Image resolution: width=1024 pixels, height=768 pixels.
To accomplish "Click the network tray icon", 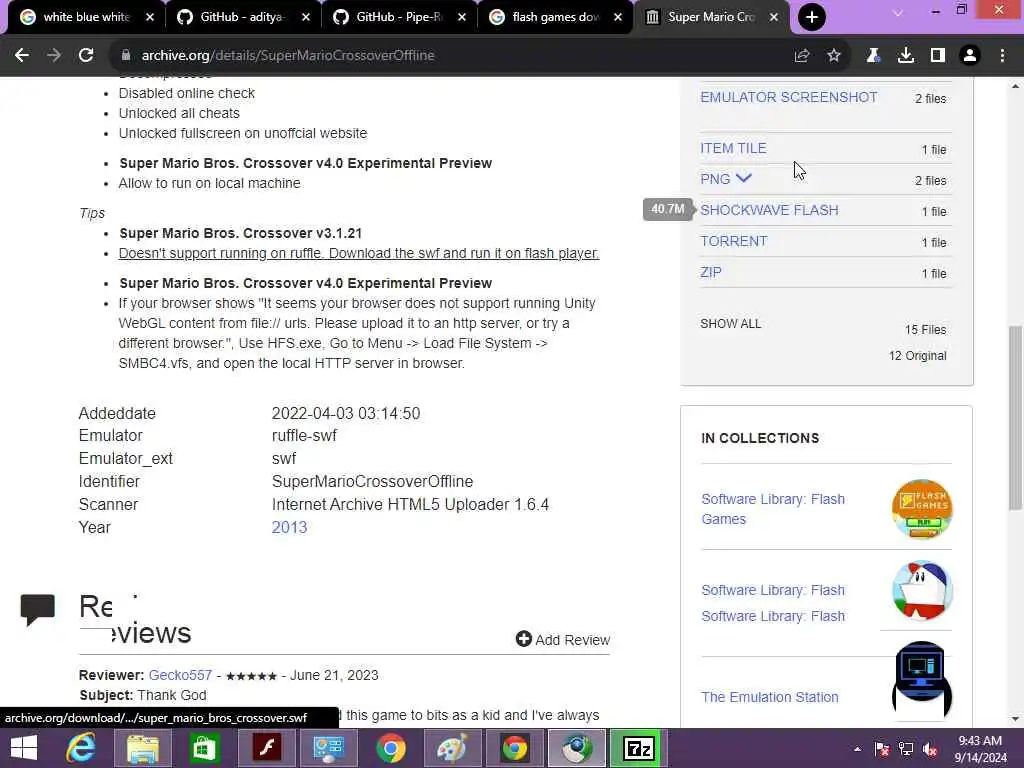I will (906, 749).
